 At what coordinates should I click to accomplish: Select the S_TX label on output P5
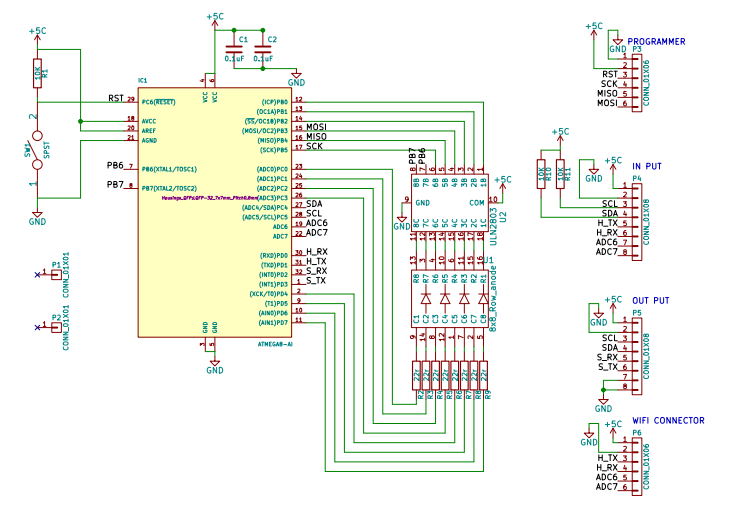point(607,367)
